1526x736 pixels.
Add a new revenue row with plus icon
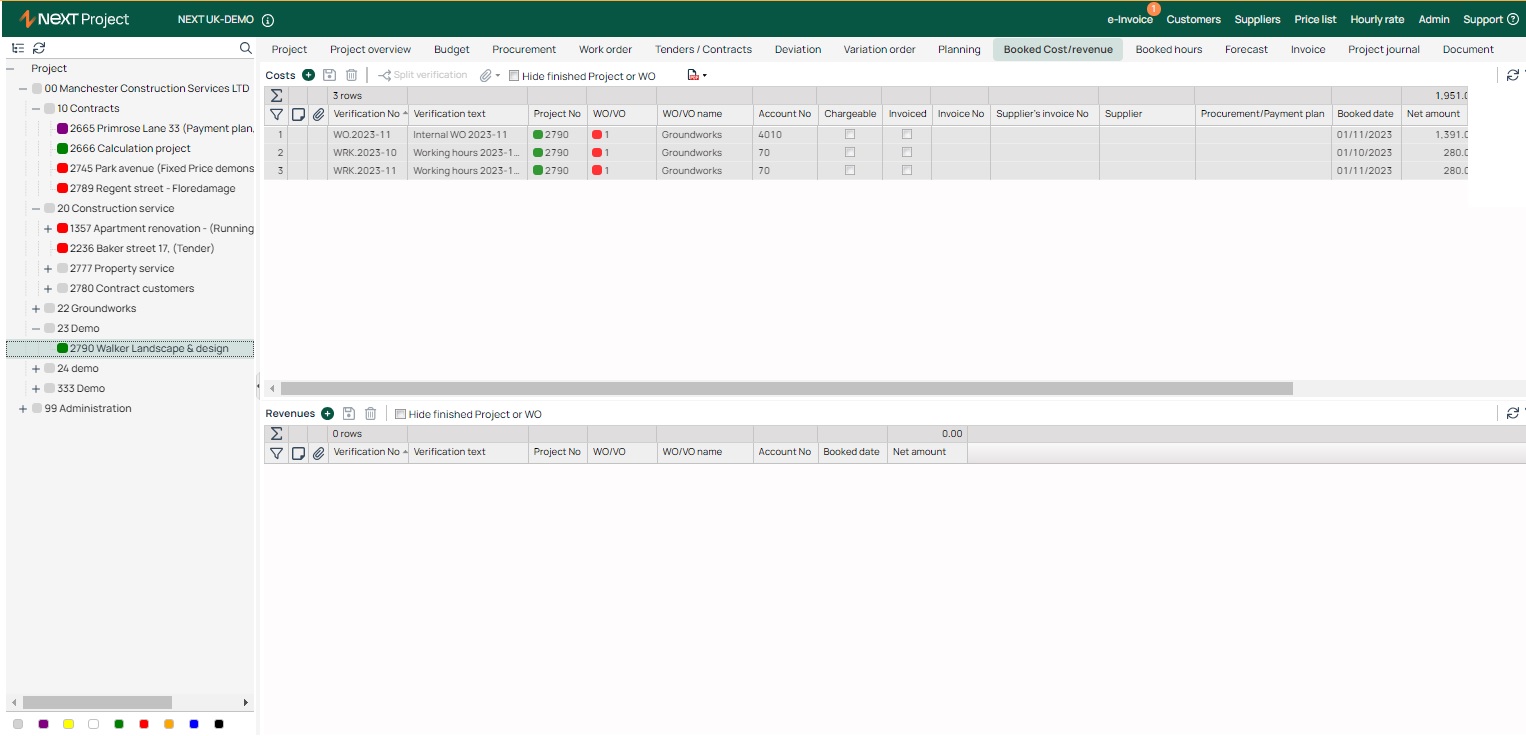click(327, 414)
